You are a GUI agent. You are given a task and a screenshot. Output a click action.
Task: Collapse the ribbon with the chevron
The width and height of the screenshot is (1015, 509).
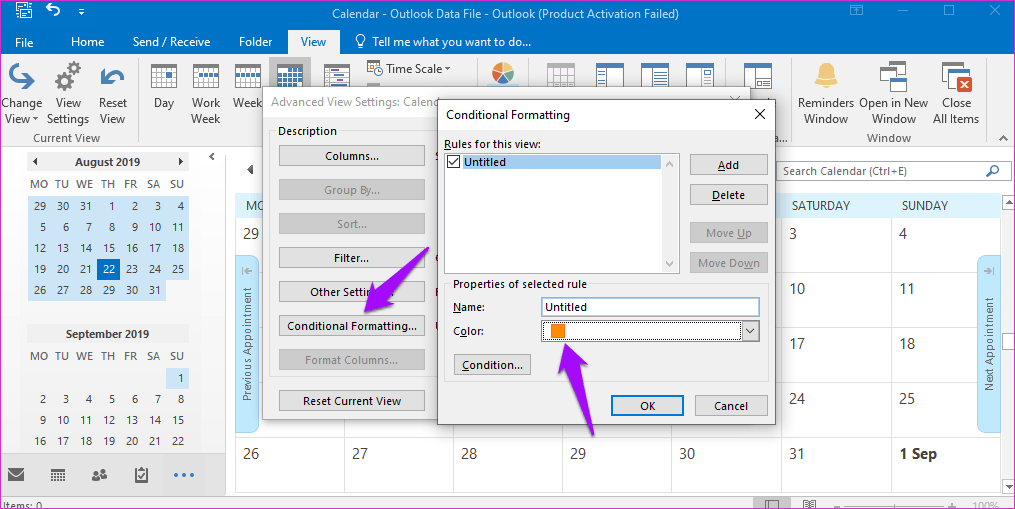1003,138
